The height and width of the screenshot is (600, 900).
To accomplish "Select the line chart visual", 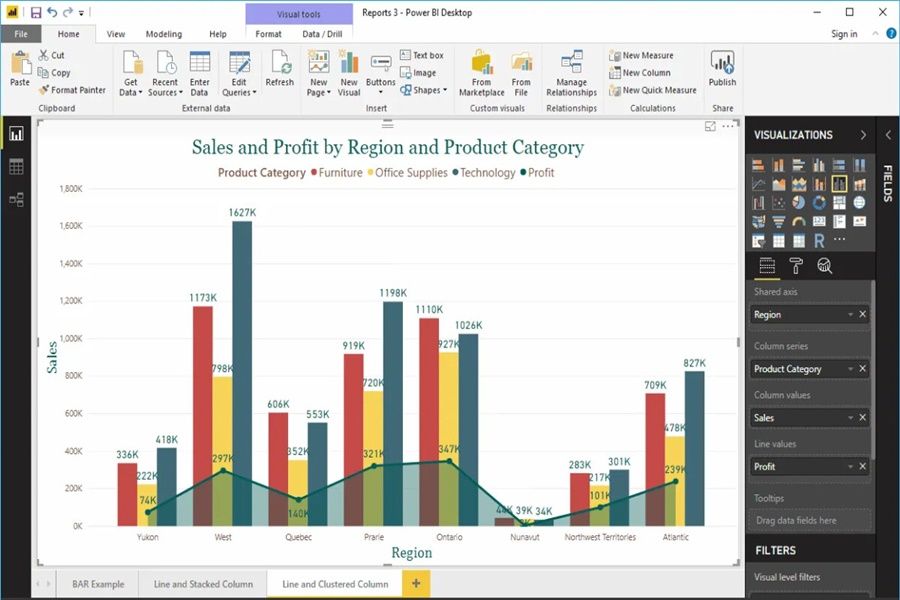I will click(758, 184).
